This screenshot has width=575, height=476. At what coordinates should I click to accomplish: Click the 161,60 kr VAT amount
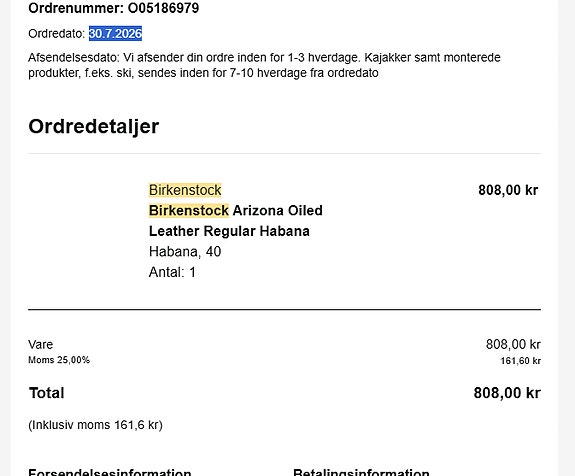[x=521, y=361]
